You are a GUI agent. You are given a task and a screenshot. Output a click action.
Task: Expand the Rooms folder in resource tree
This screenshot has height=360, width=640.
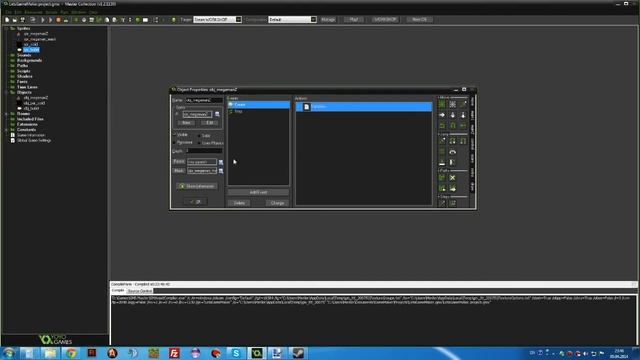pos(6,114)
